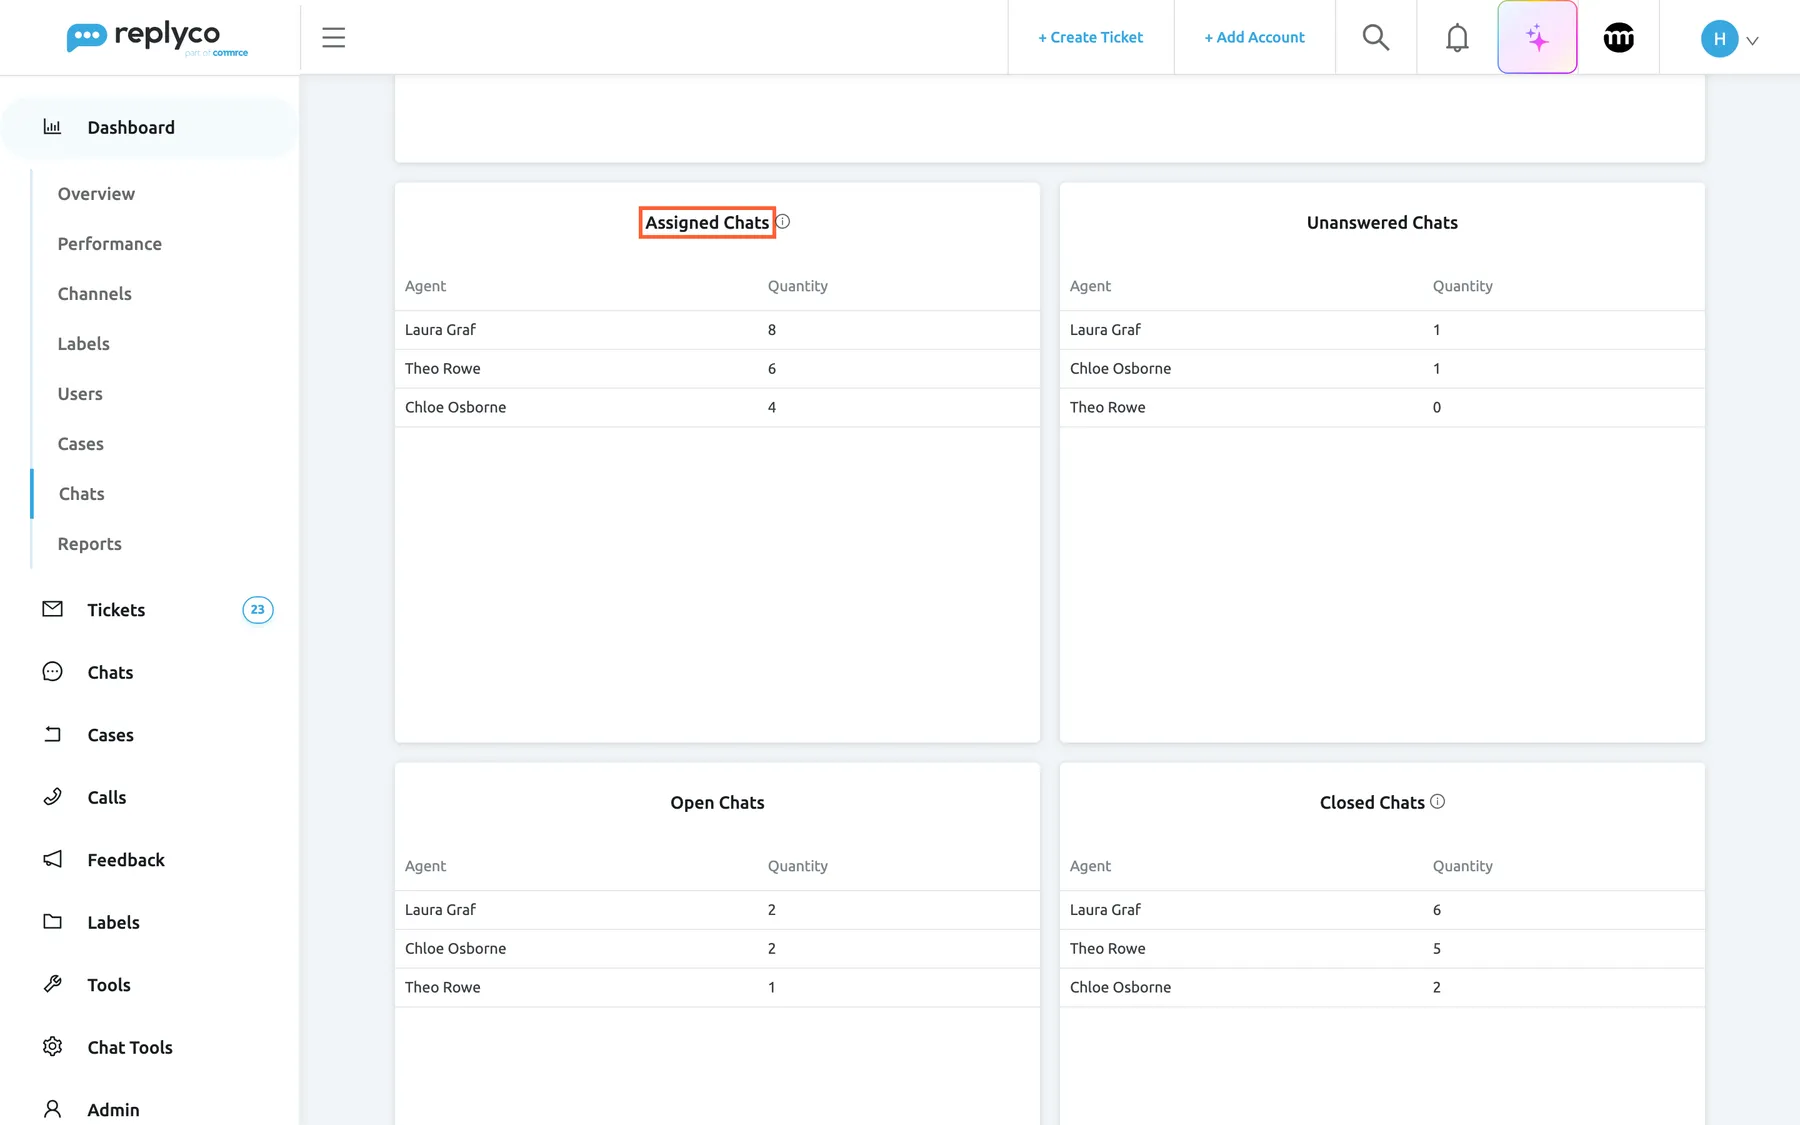Click the Agent header in Unanswered Chats
Image resolution: width=1800 pixels, height=1125 pixels.
click(x=1090, y=286)
